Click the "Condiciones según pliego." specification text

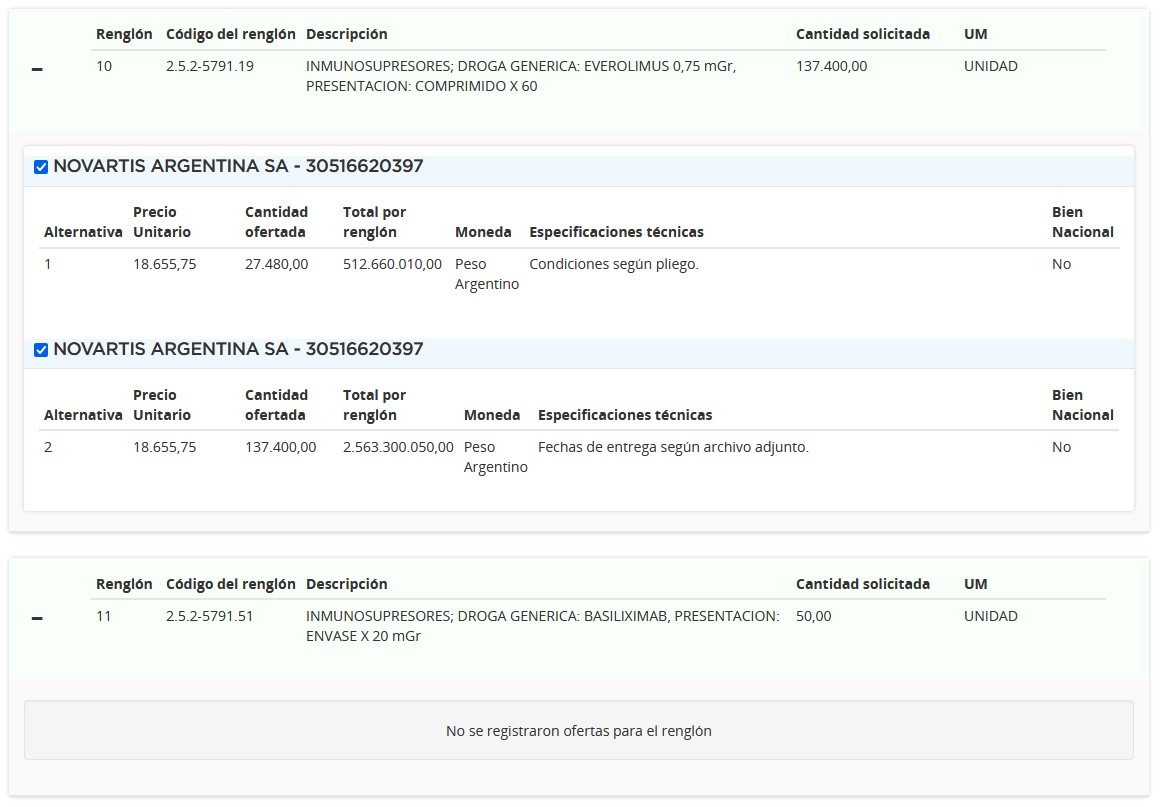[613, 264]
